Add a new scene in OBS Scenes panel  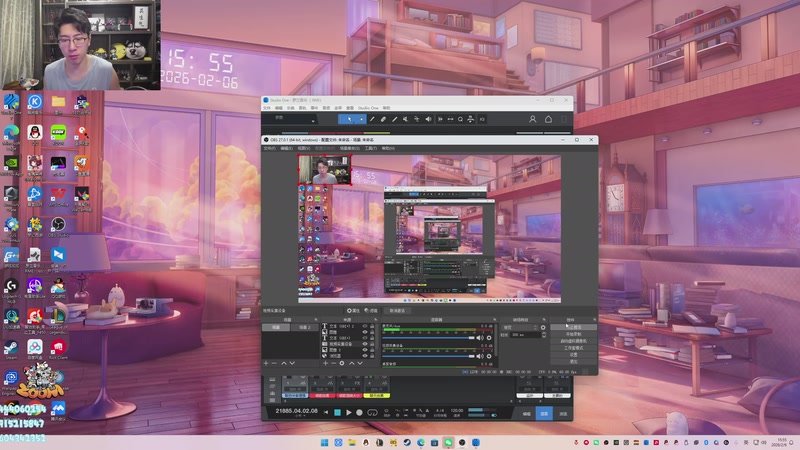click(266, 363)
